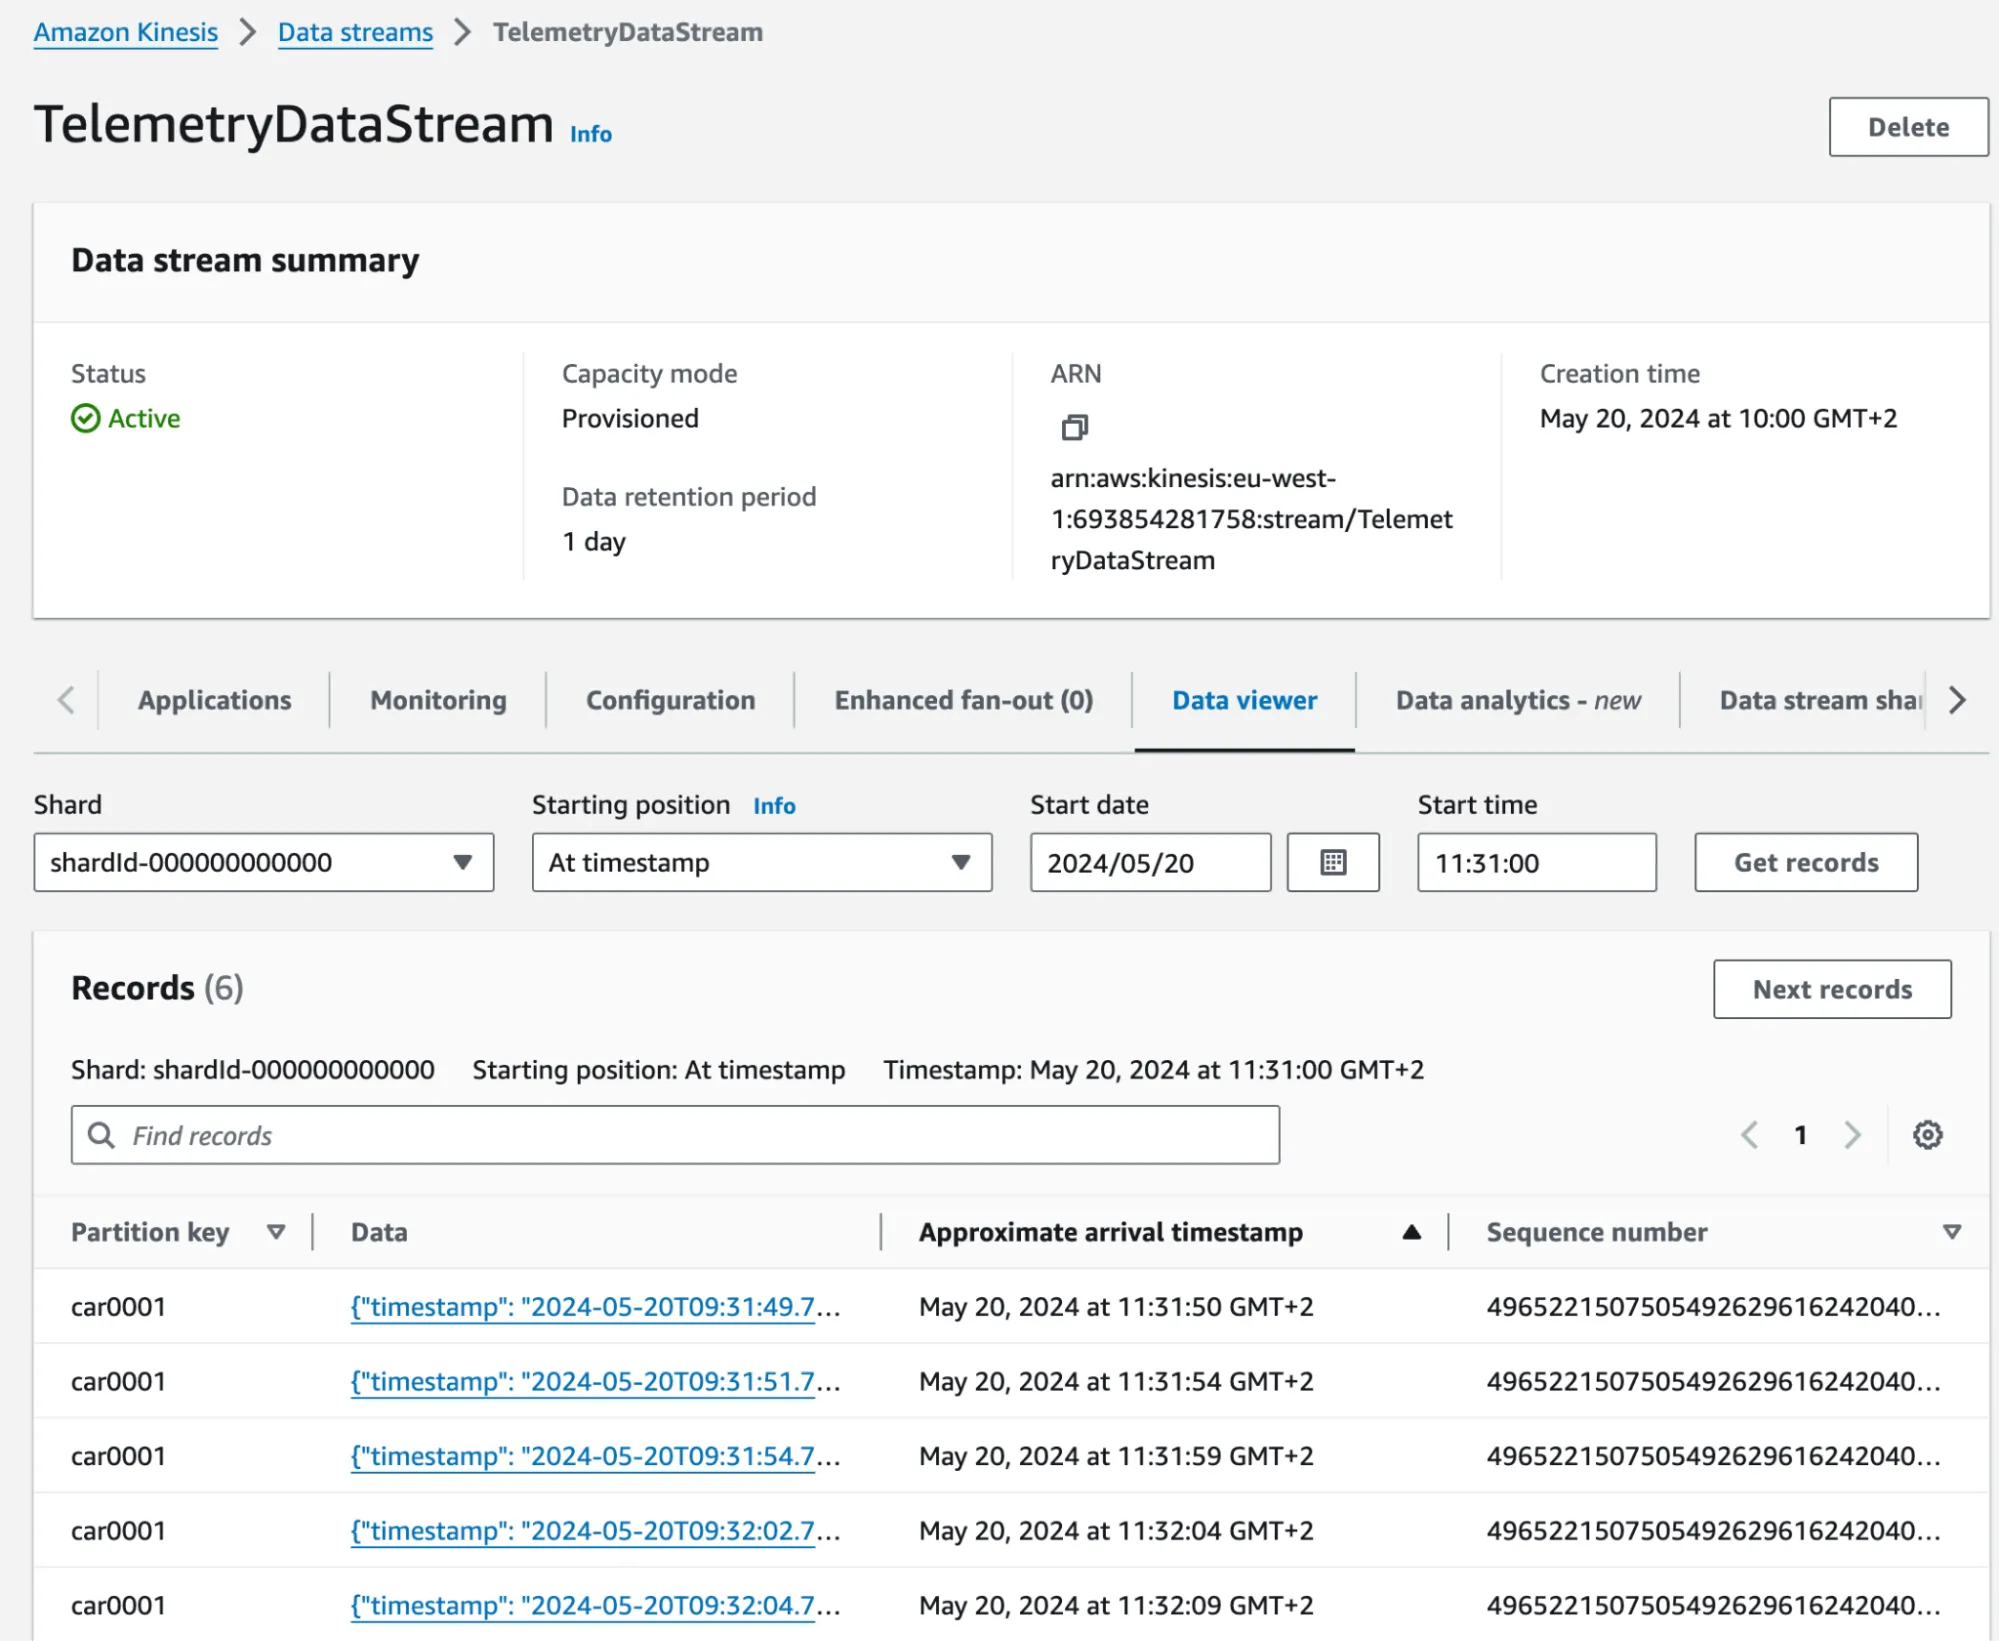Click the arrival time 11:32:04 GMT+2 cell

pos(1116,1531)
